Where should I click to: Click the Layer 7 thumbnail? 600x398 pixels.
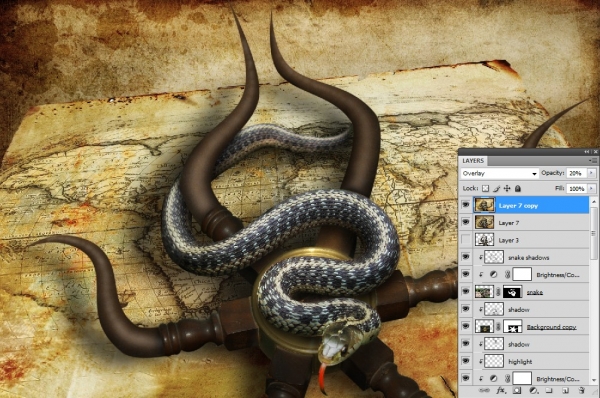[x=484, y=222]
